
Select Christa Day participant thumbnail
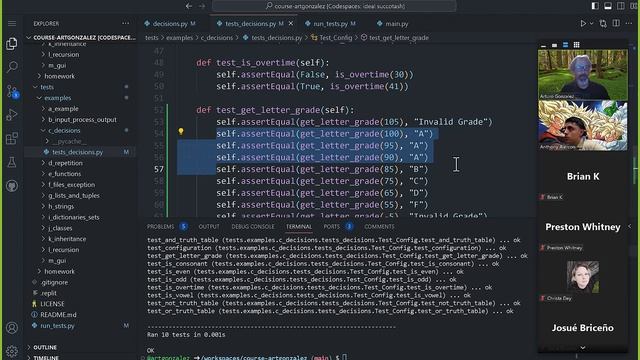tap(583, 277)
